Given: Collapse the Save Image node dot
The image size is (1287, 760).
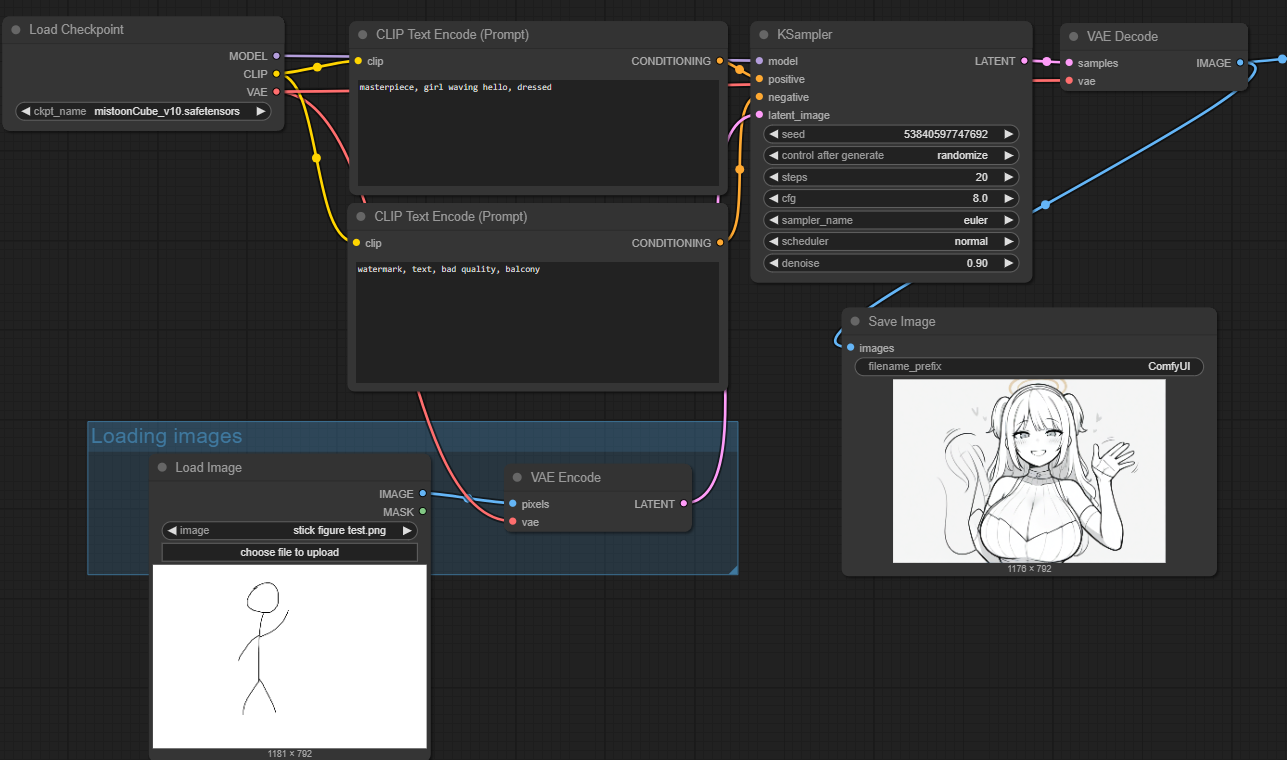Looking at the screenshot, I should [x=855, y=322].
